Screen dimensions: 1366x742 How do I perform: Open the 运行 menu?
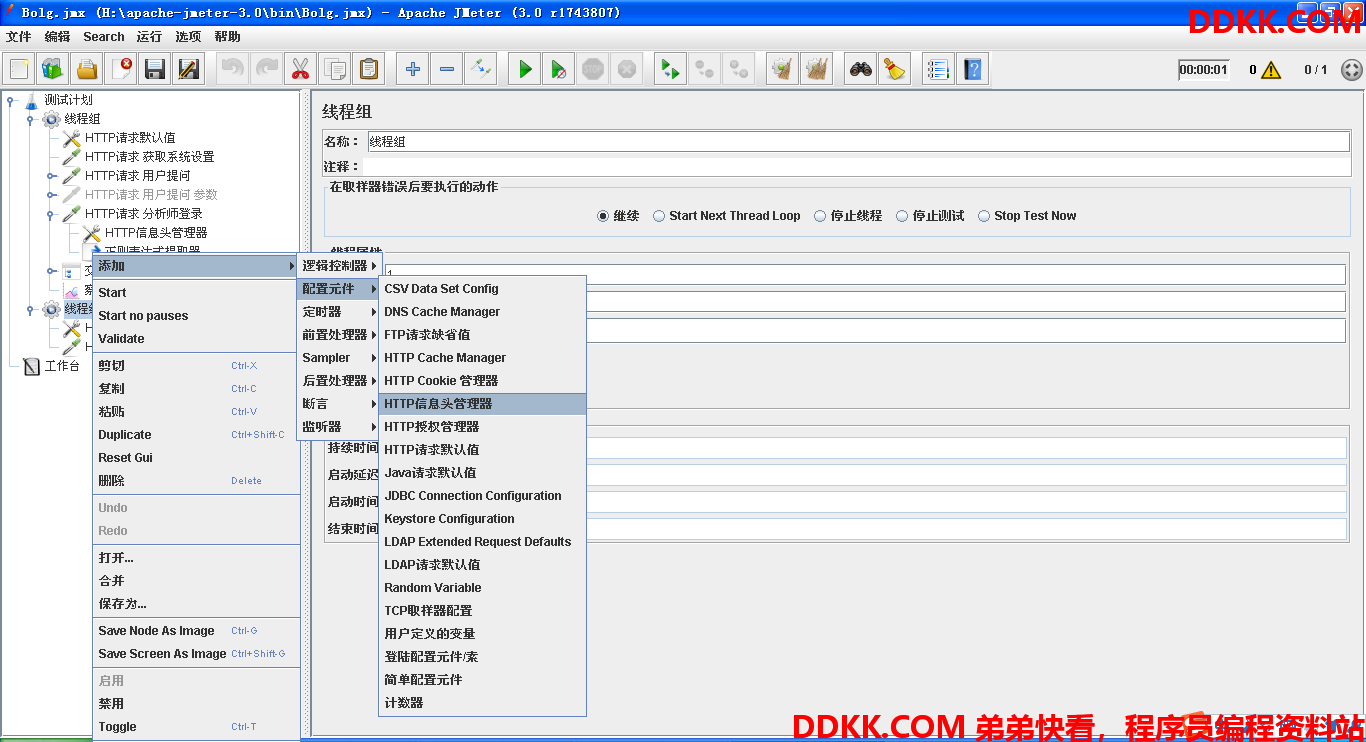149,37
